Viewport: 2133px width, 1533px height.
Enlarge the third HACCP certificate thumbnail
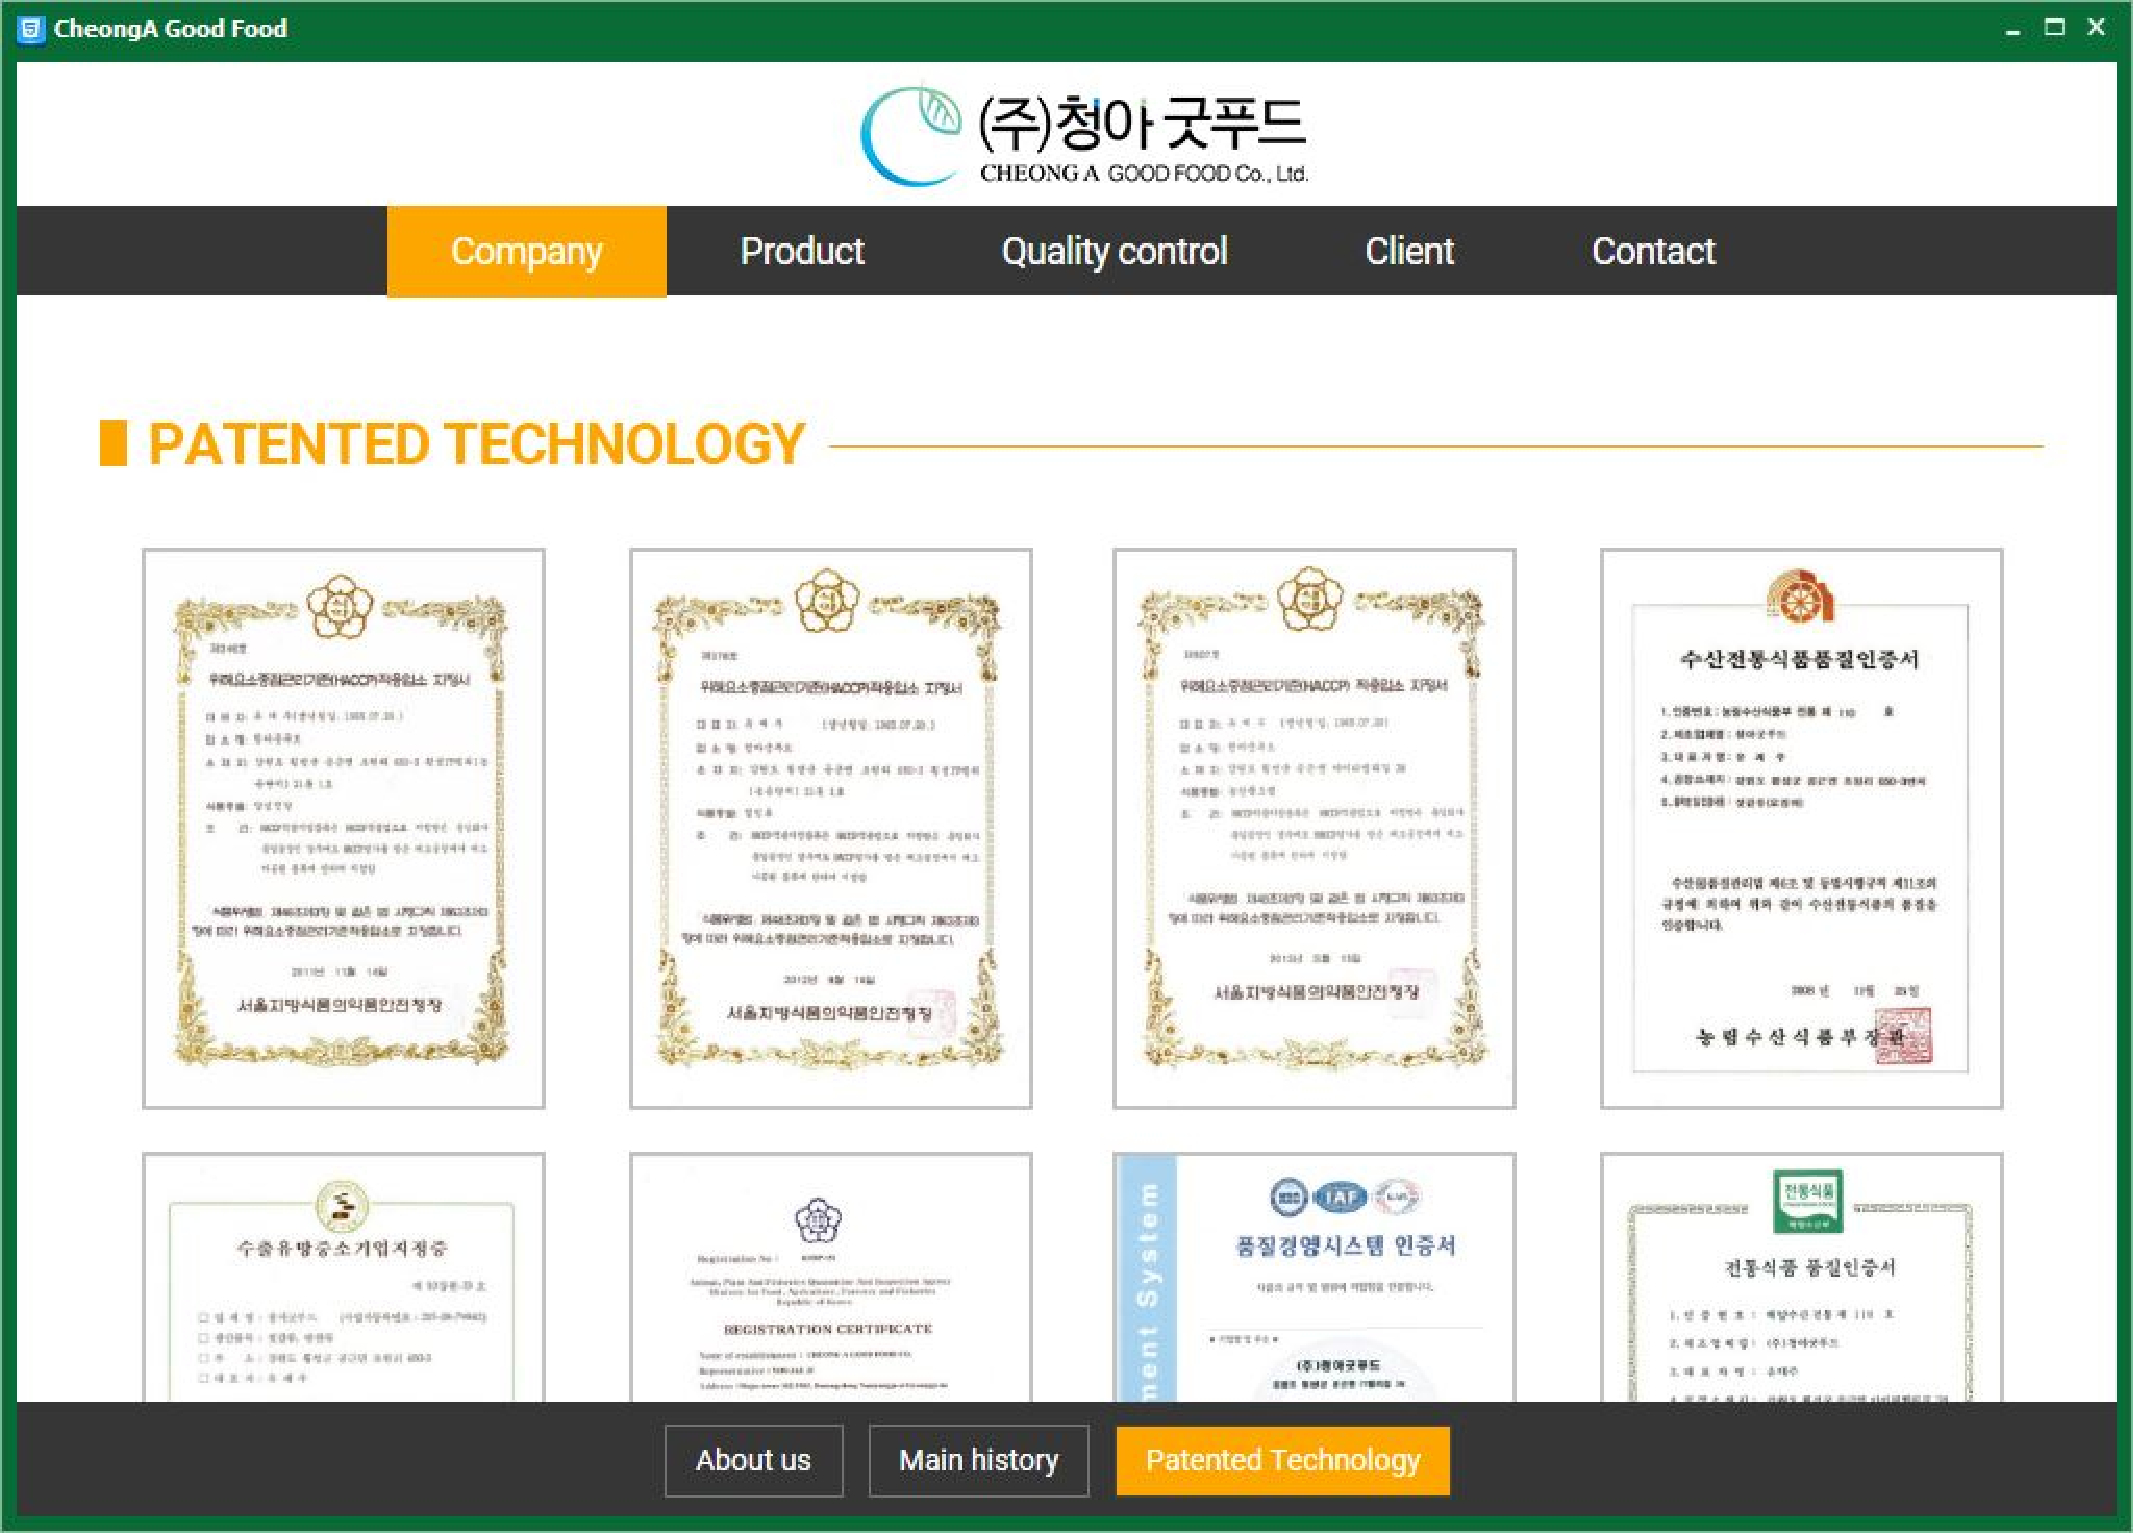pos(1314,828)
